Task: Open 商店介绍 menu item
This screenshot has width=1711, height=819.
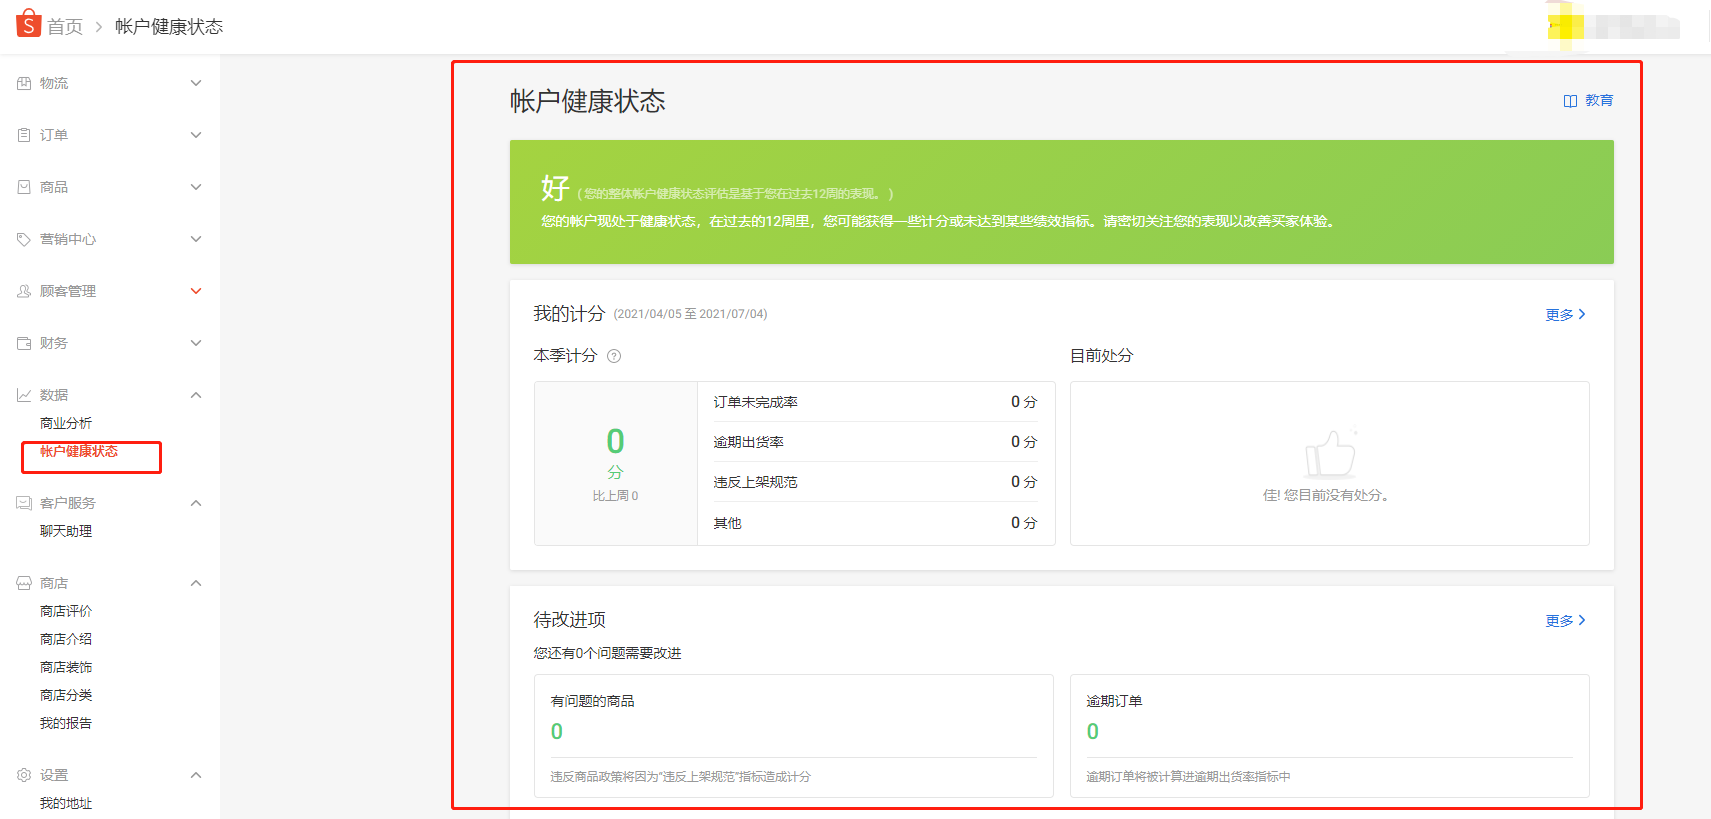Action: click(66, 639)
